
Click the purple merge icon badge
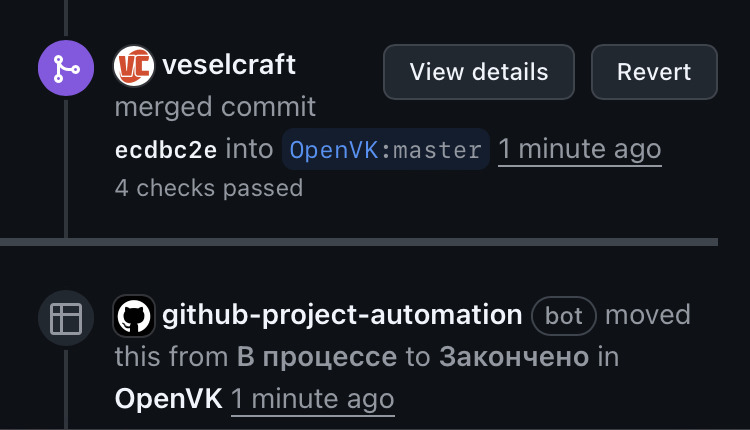(66, 69)
